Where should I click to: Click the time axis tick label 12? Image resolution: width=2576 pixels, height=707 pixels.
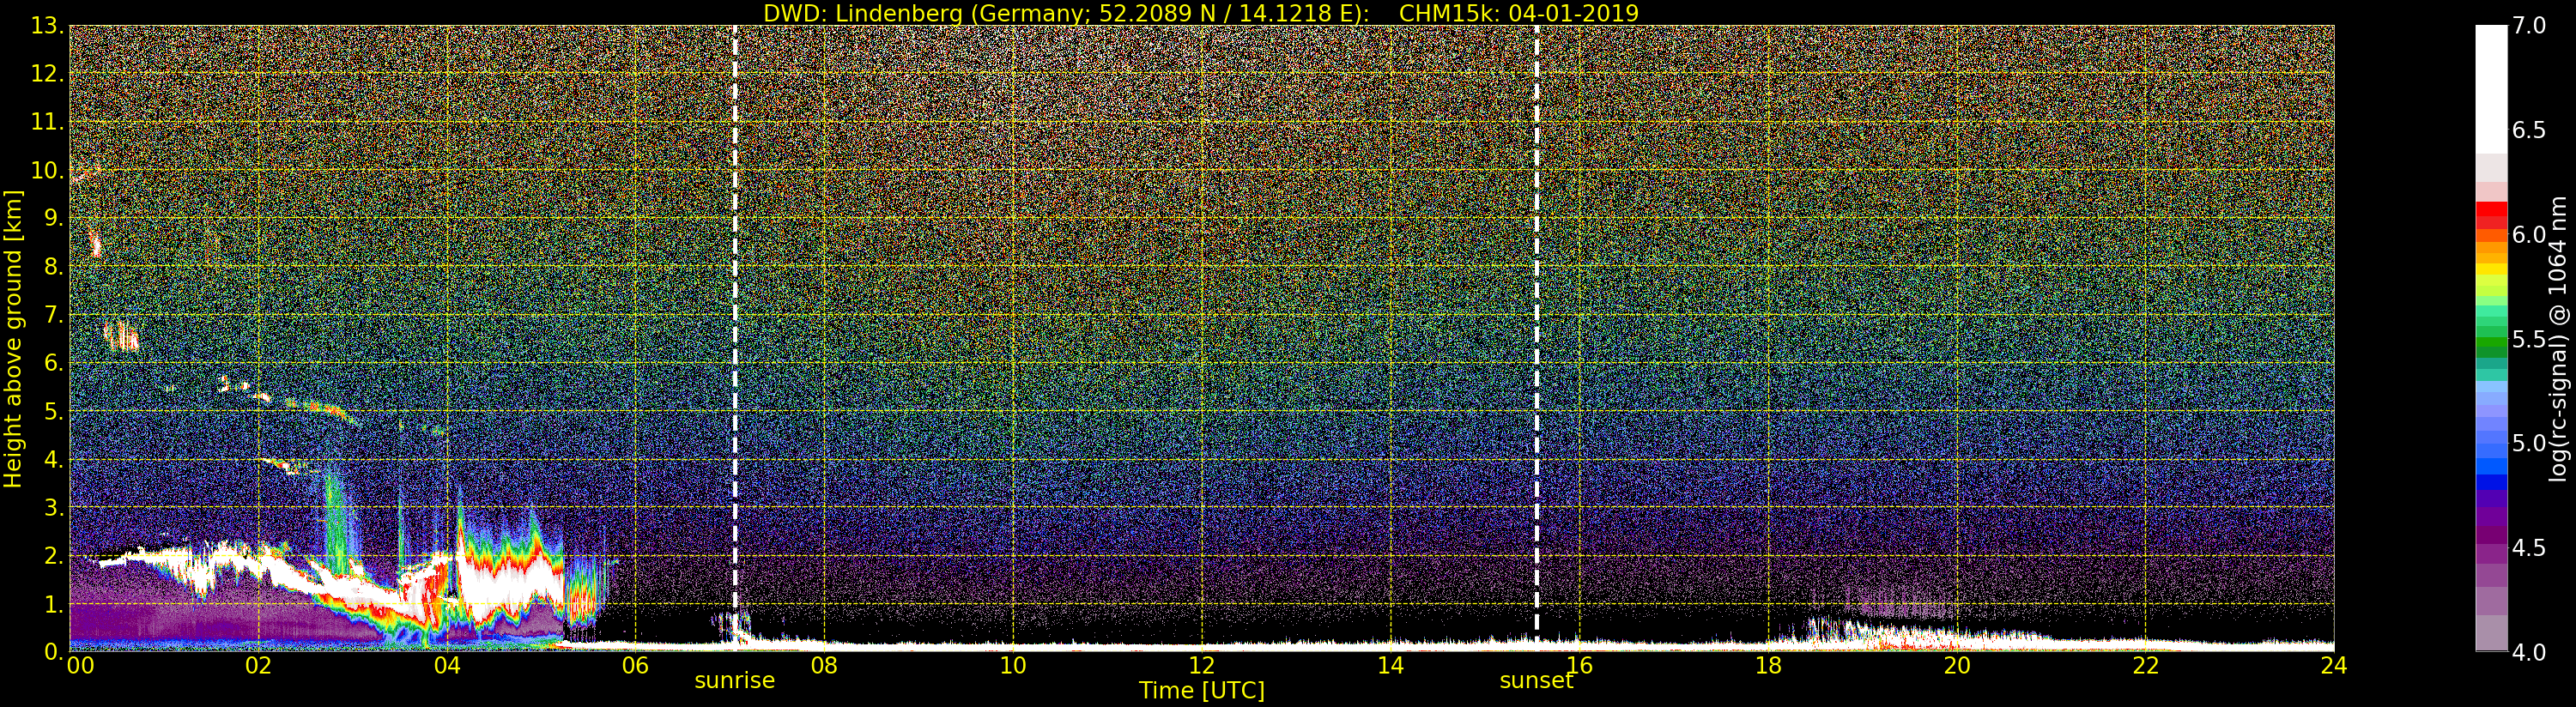tap(1202, 666)
